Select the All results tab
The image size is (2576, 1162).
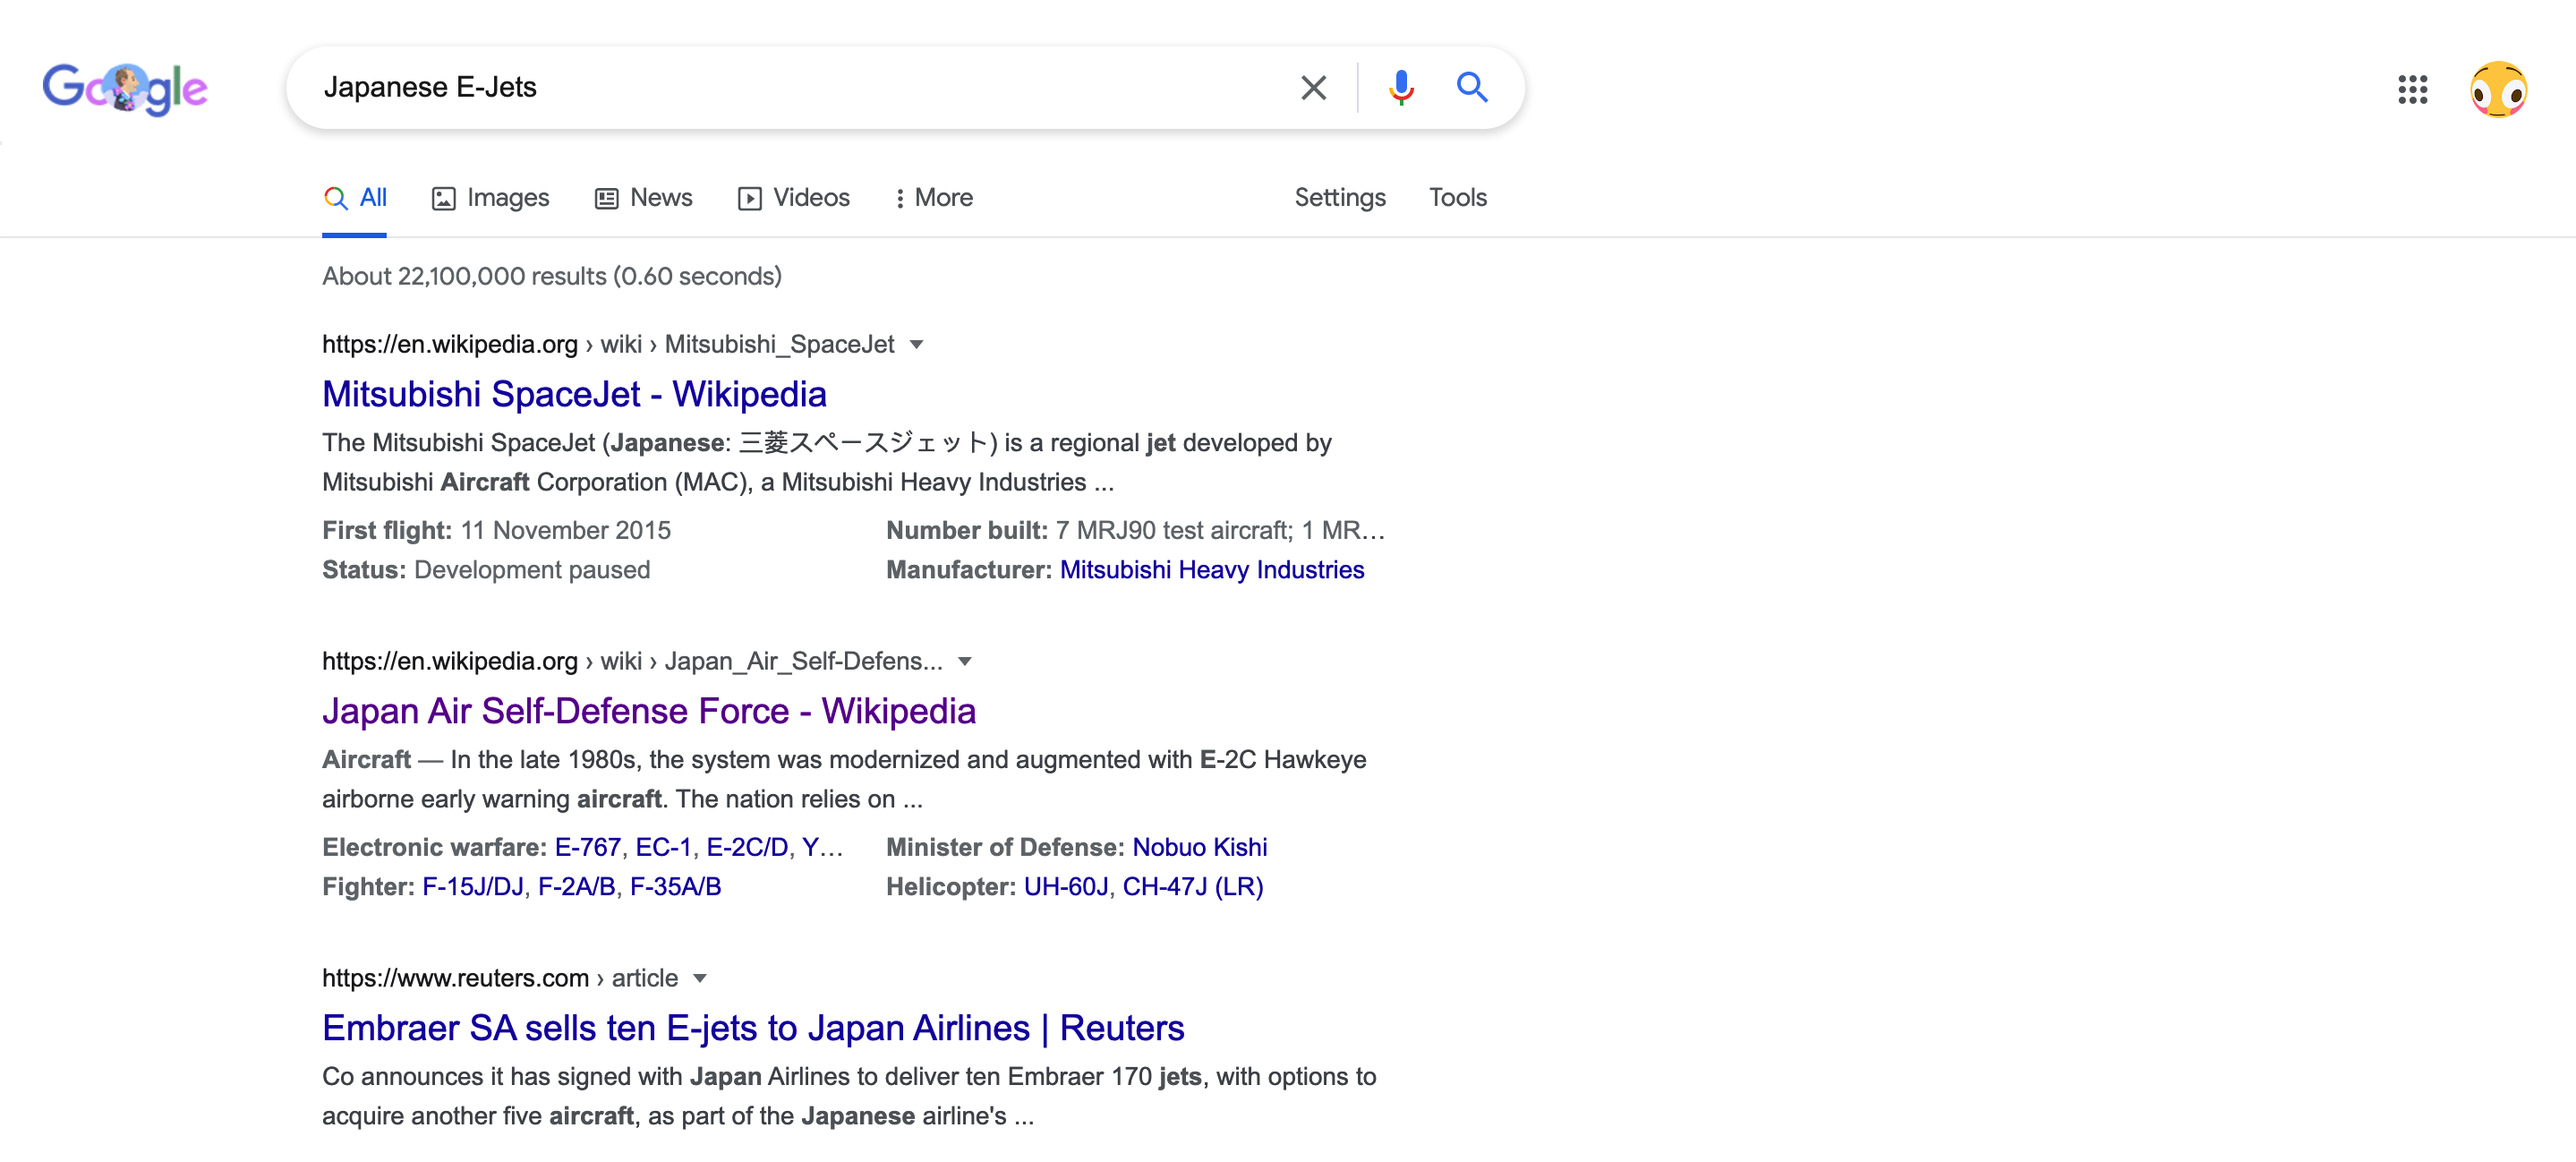click(x=355, y=198)
